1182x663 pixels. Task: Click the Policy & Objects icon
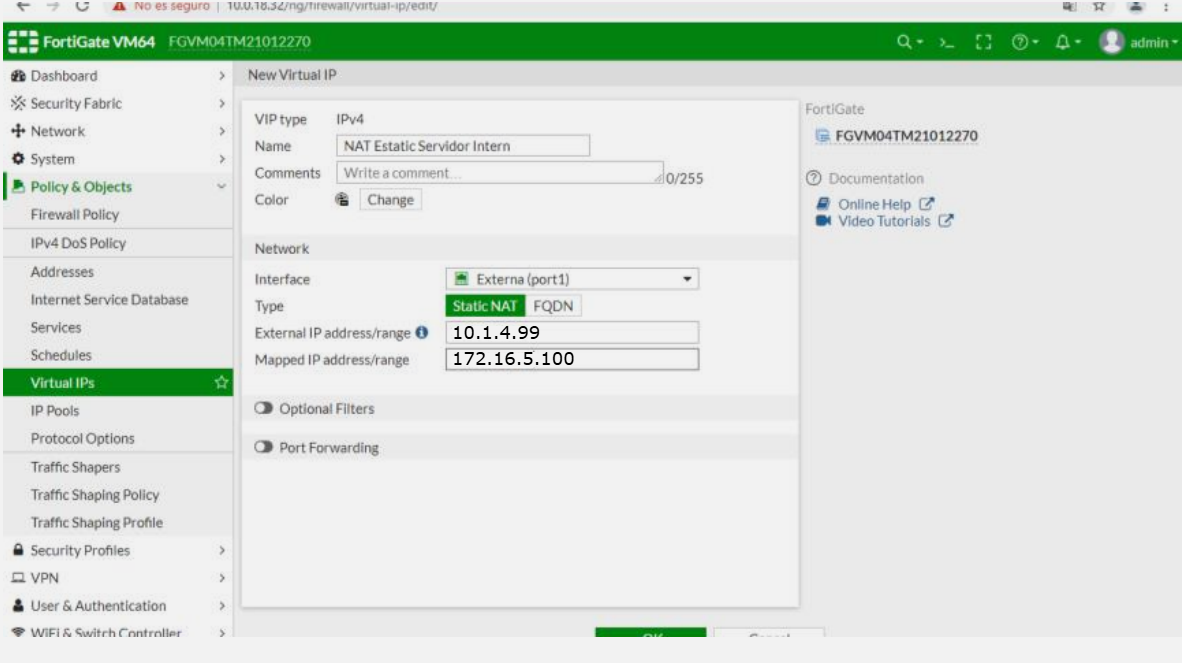(18, 186)
